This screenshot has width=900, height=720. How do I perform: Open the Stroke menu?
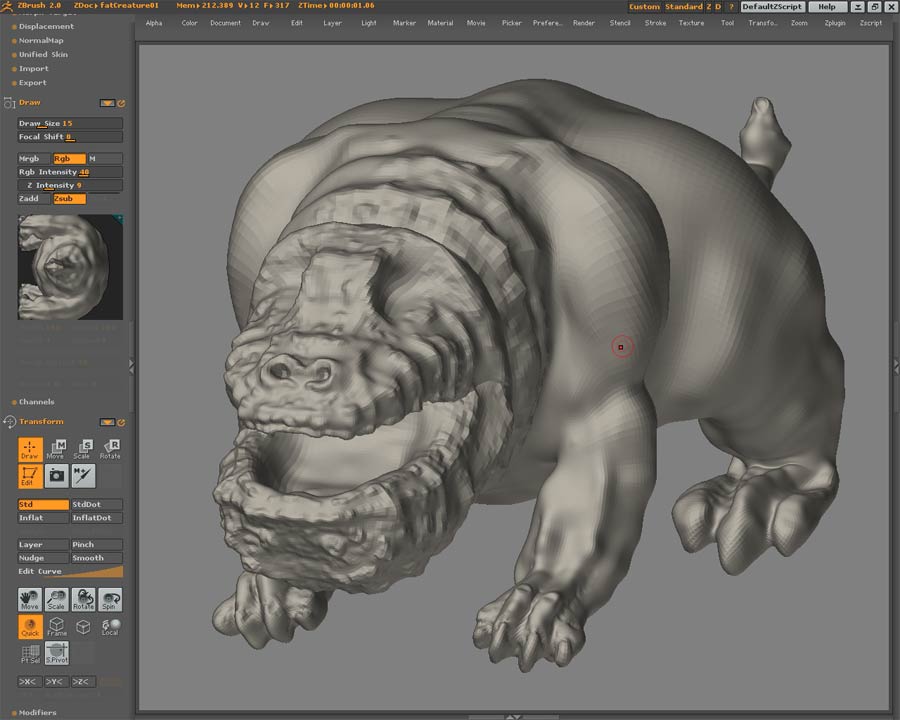(655, 23)
